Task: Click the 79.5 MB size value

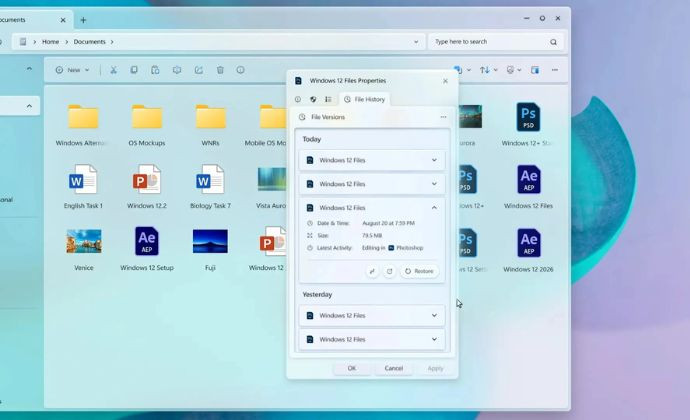Action: [x=372, y=236]
